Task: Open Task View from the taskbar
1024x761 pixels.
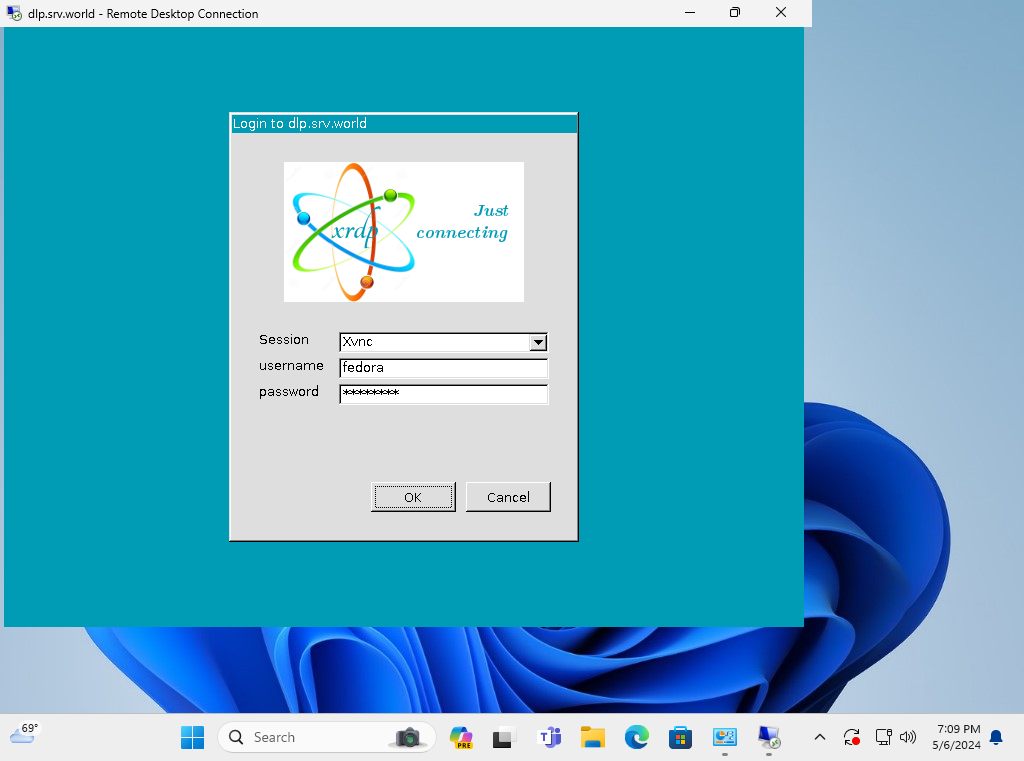Action: pyautogui.click(x=505, y=737)
